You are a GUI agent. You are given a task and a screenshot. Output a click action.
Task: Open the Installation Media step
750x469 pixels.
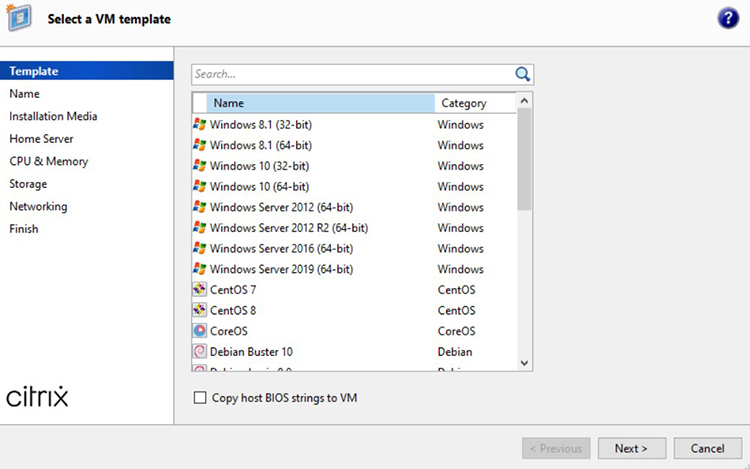(53, 116)
